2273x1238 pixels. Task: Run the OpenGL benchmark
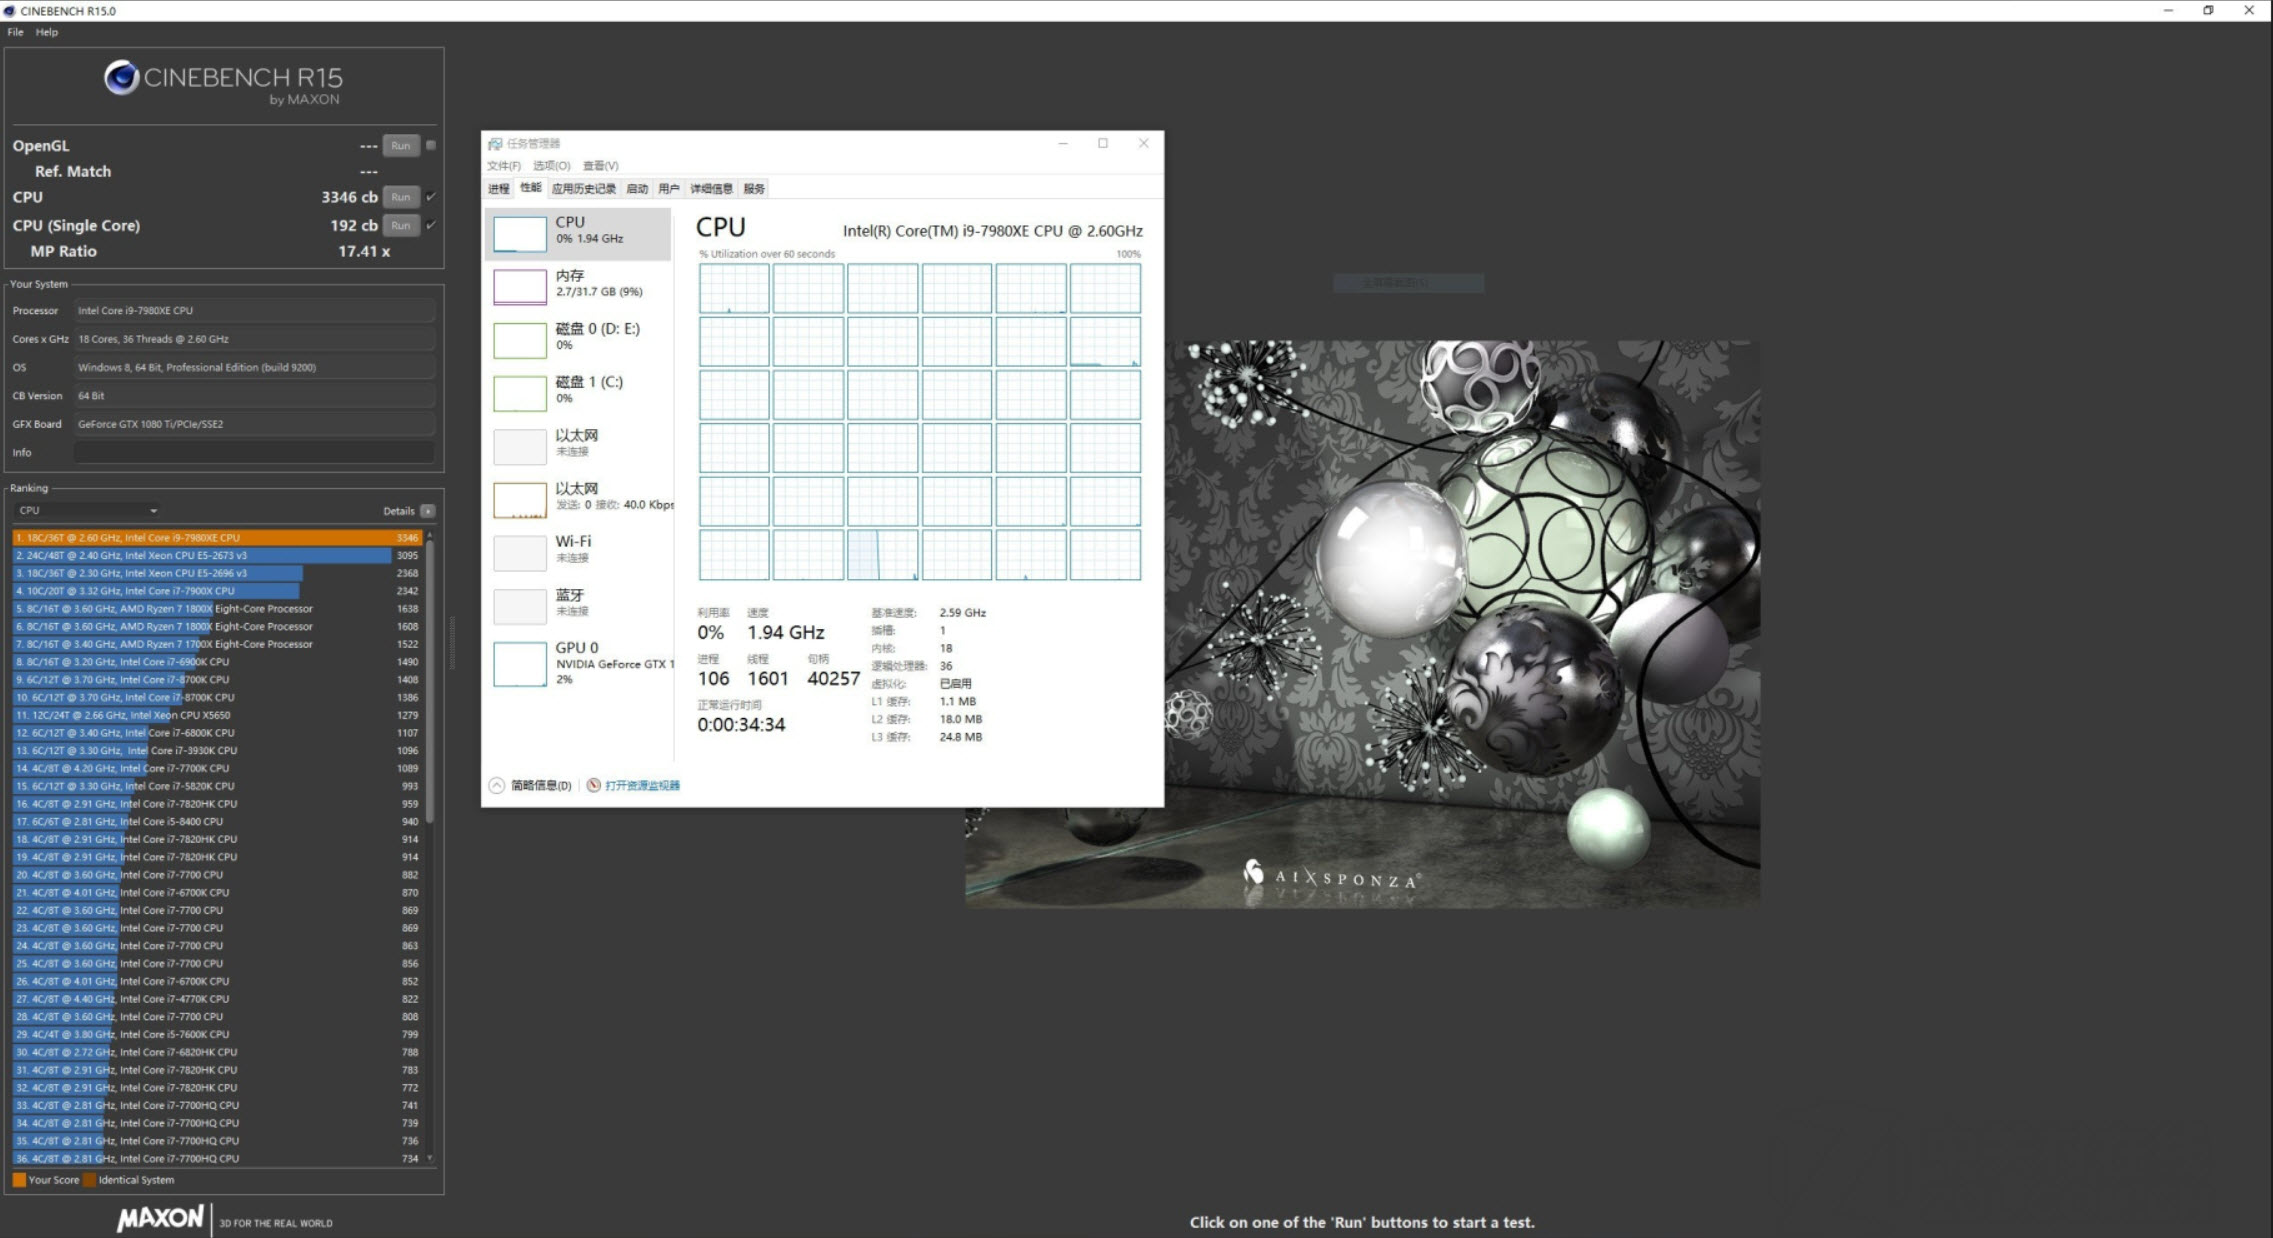400,145
